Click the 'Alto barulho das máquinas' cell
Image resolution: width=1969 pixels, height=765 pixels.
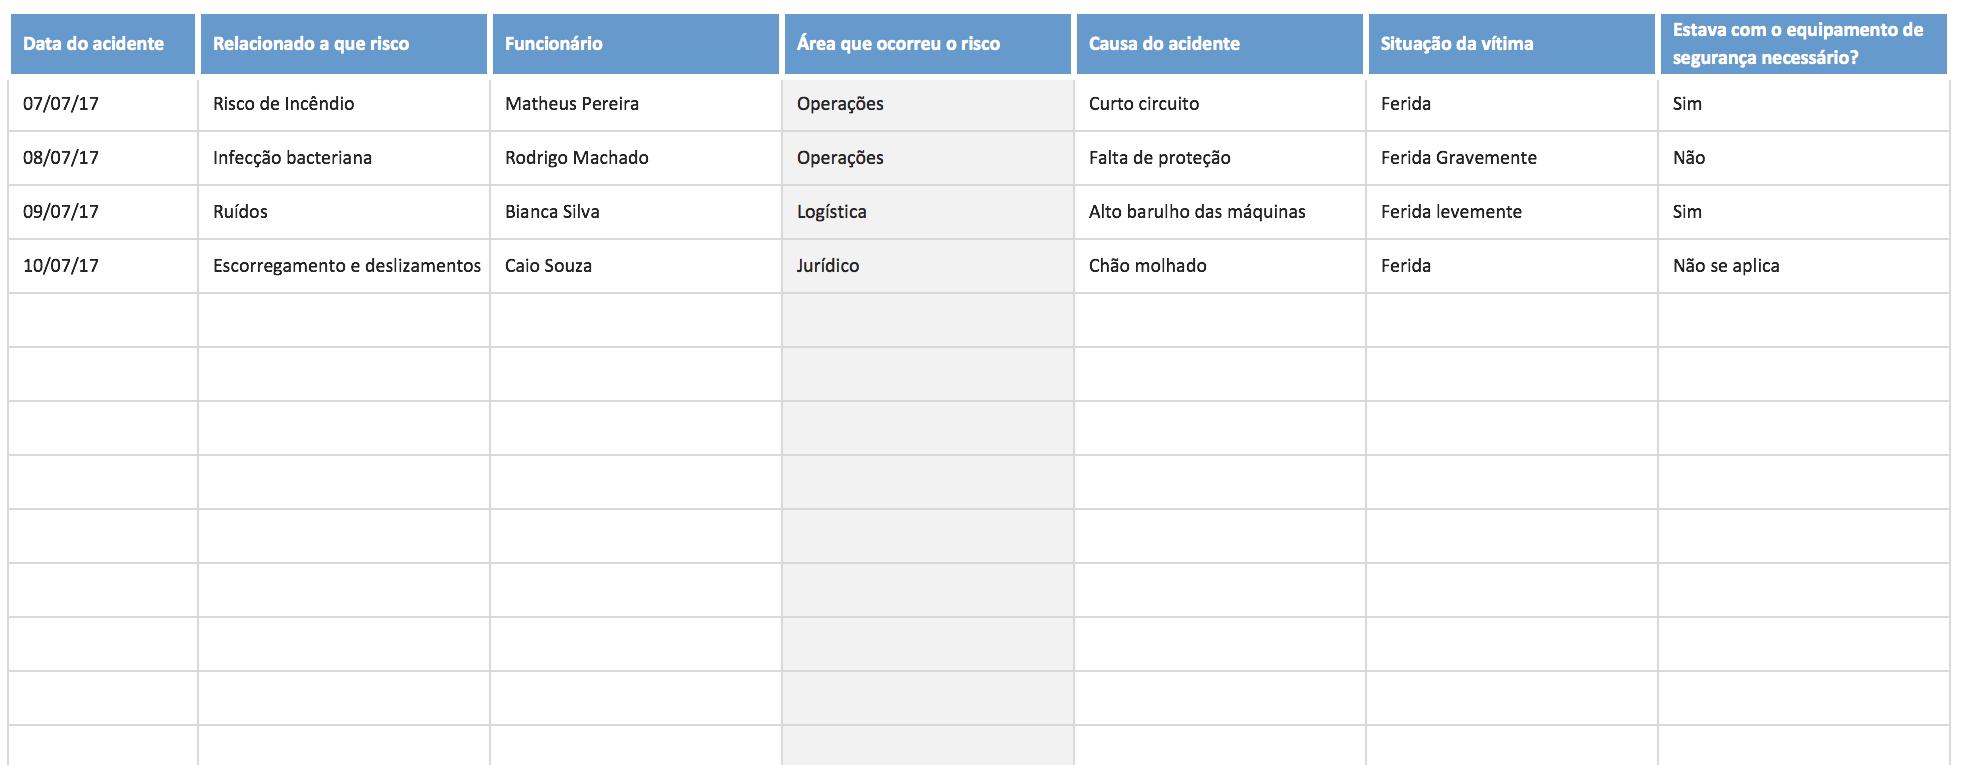point(1219,212)
